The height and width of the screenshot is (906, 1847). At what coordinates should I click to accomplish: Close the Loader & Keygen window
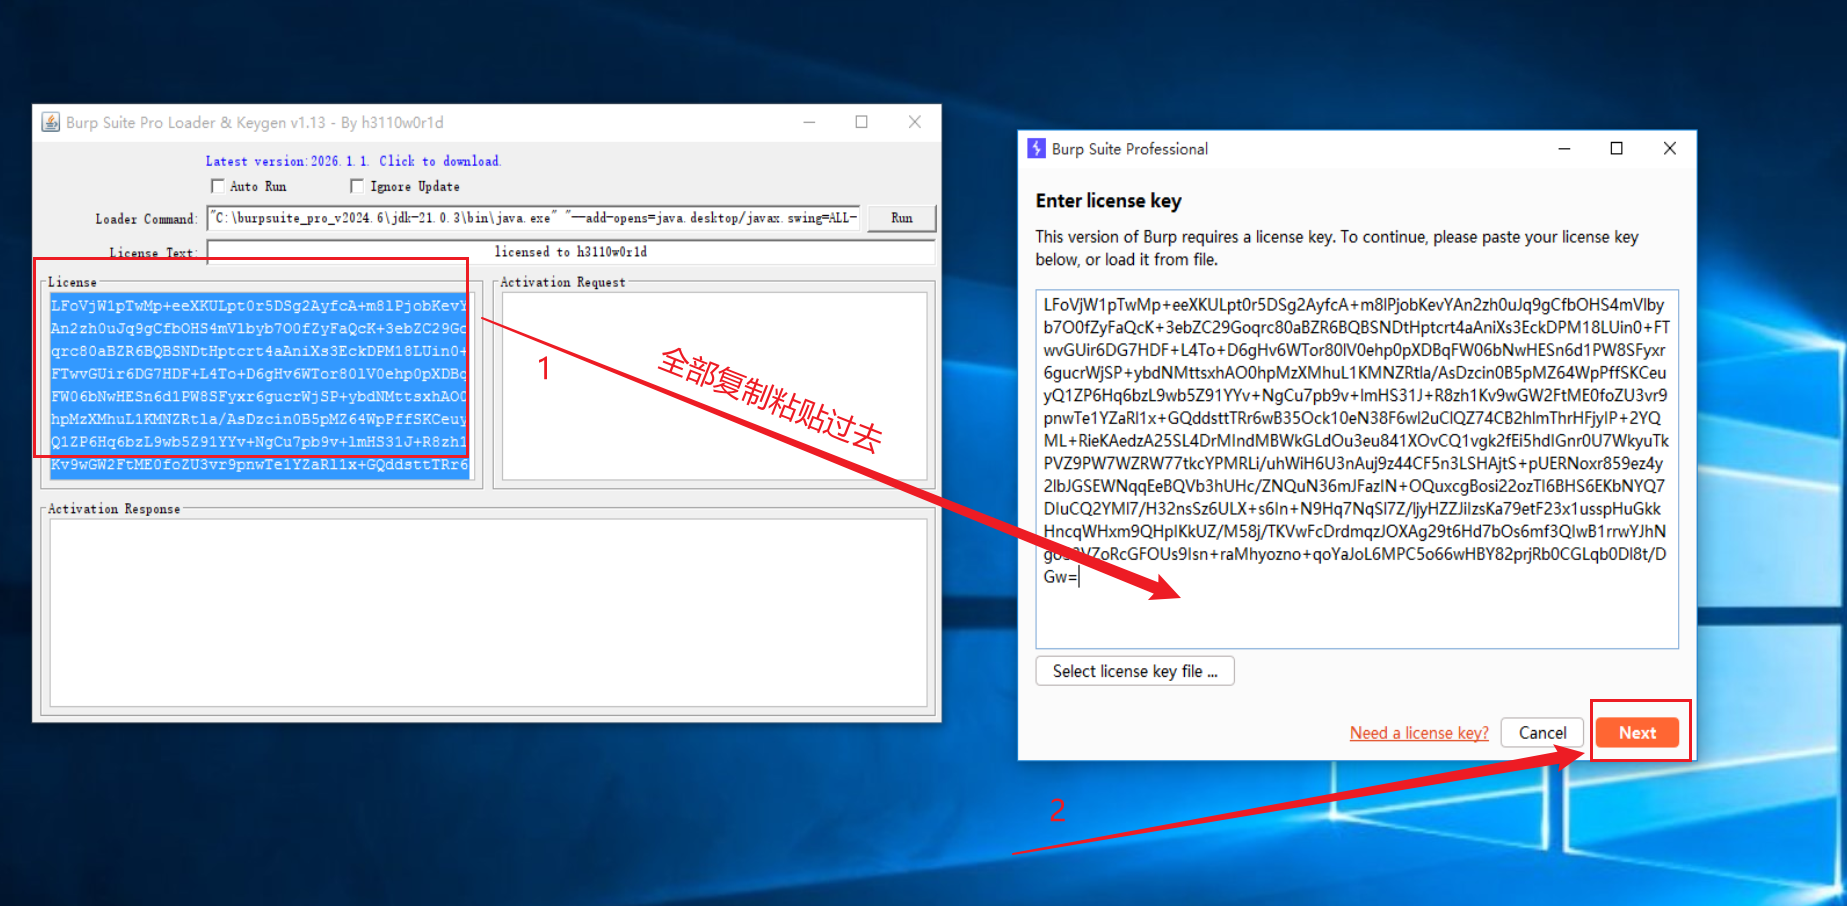[914, 122]
